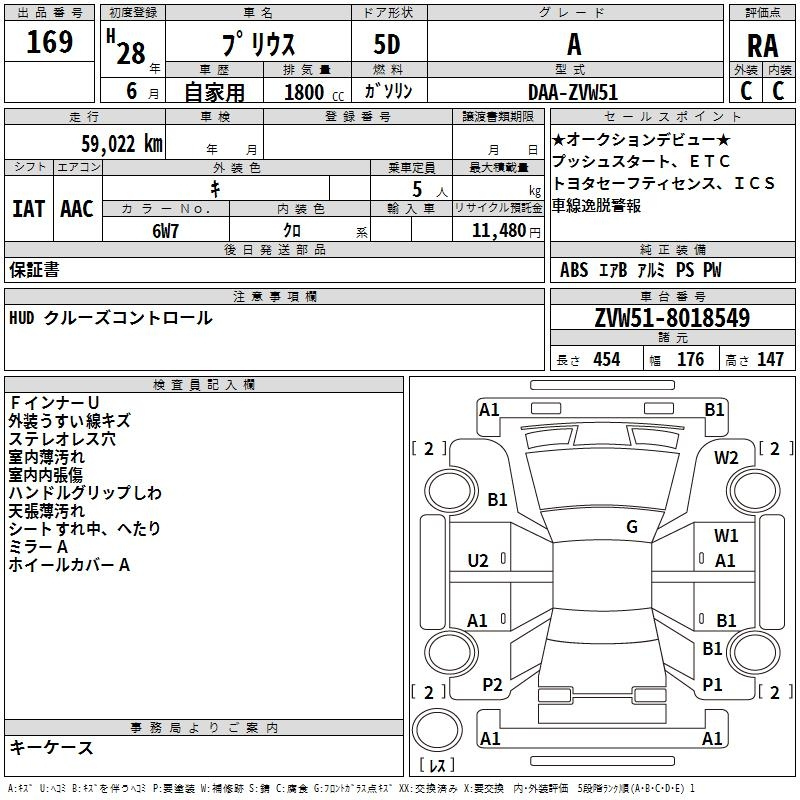Click the registration month 6 月

tap(142, 91)
